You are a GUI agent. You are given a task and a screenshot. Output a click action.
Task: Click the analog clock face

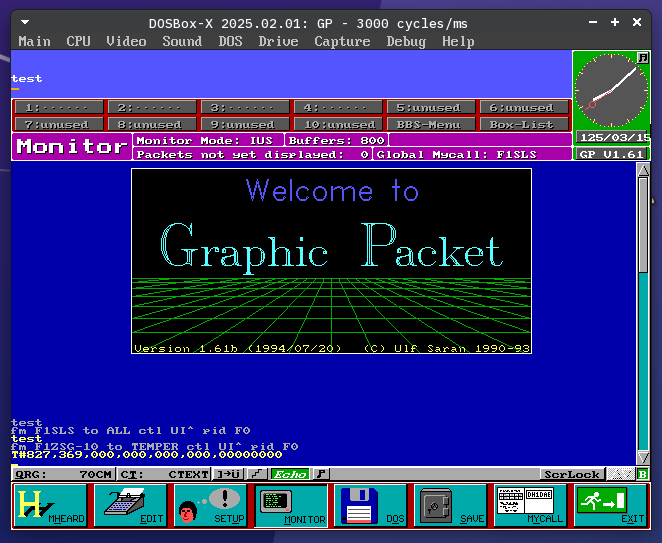(x=611, y=90)
